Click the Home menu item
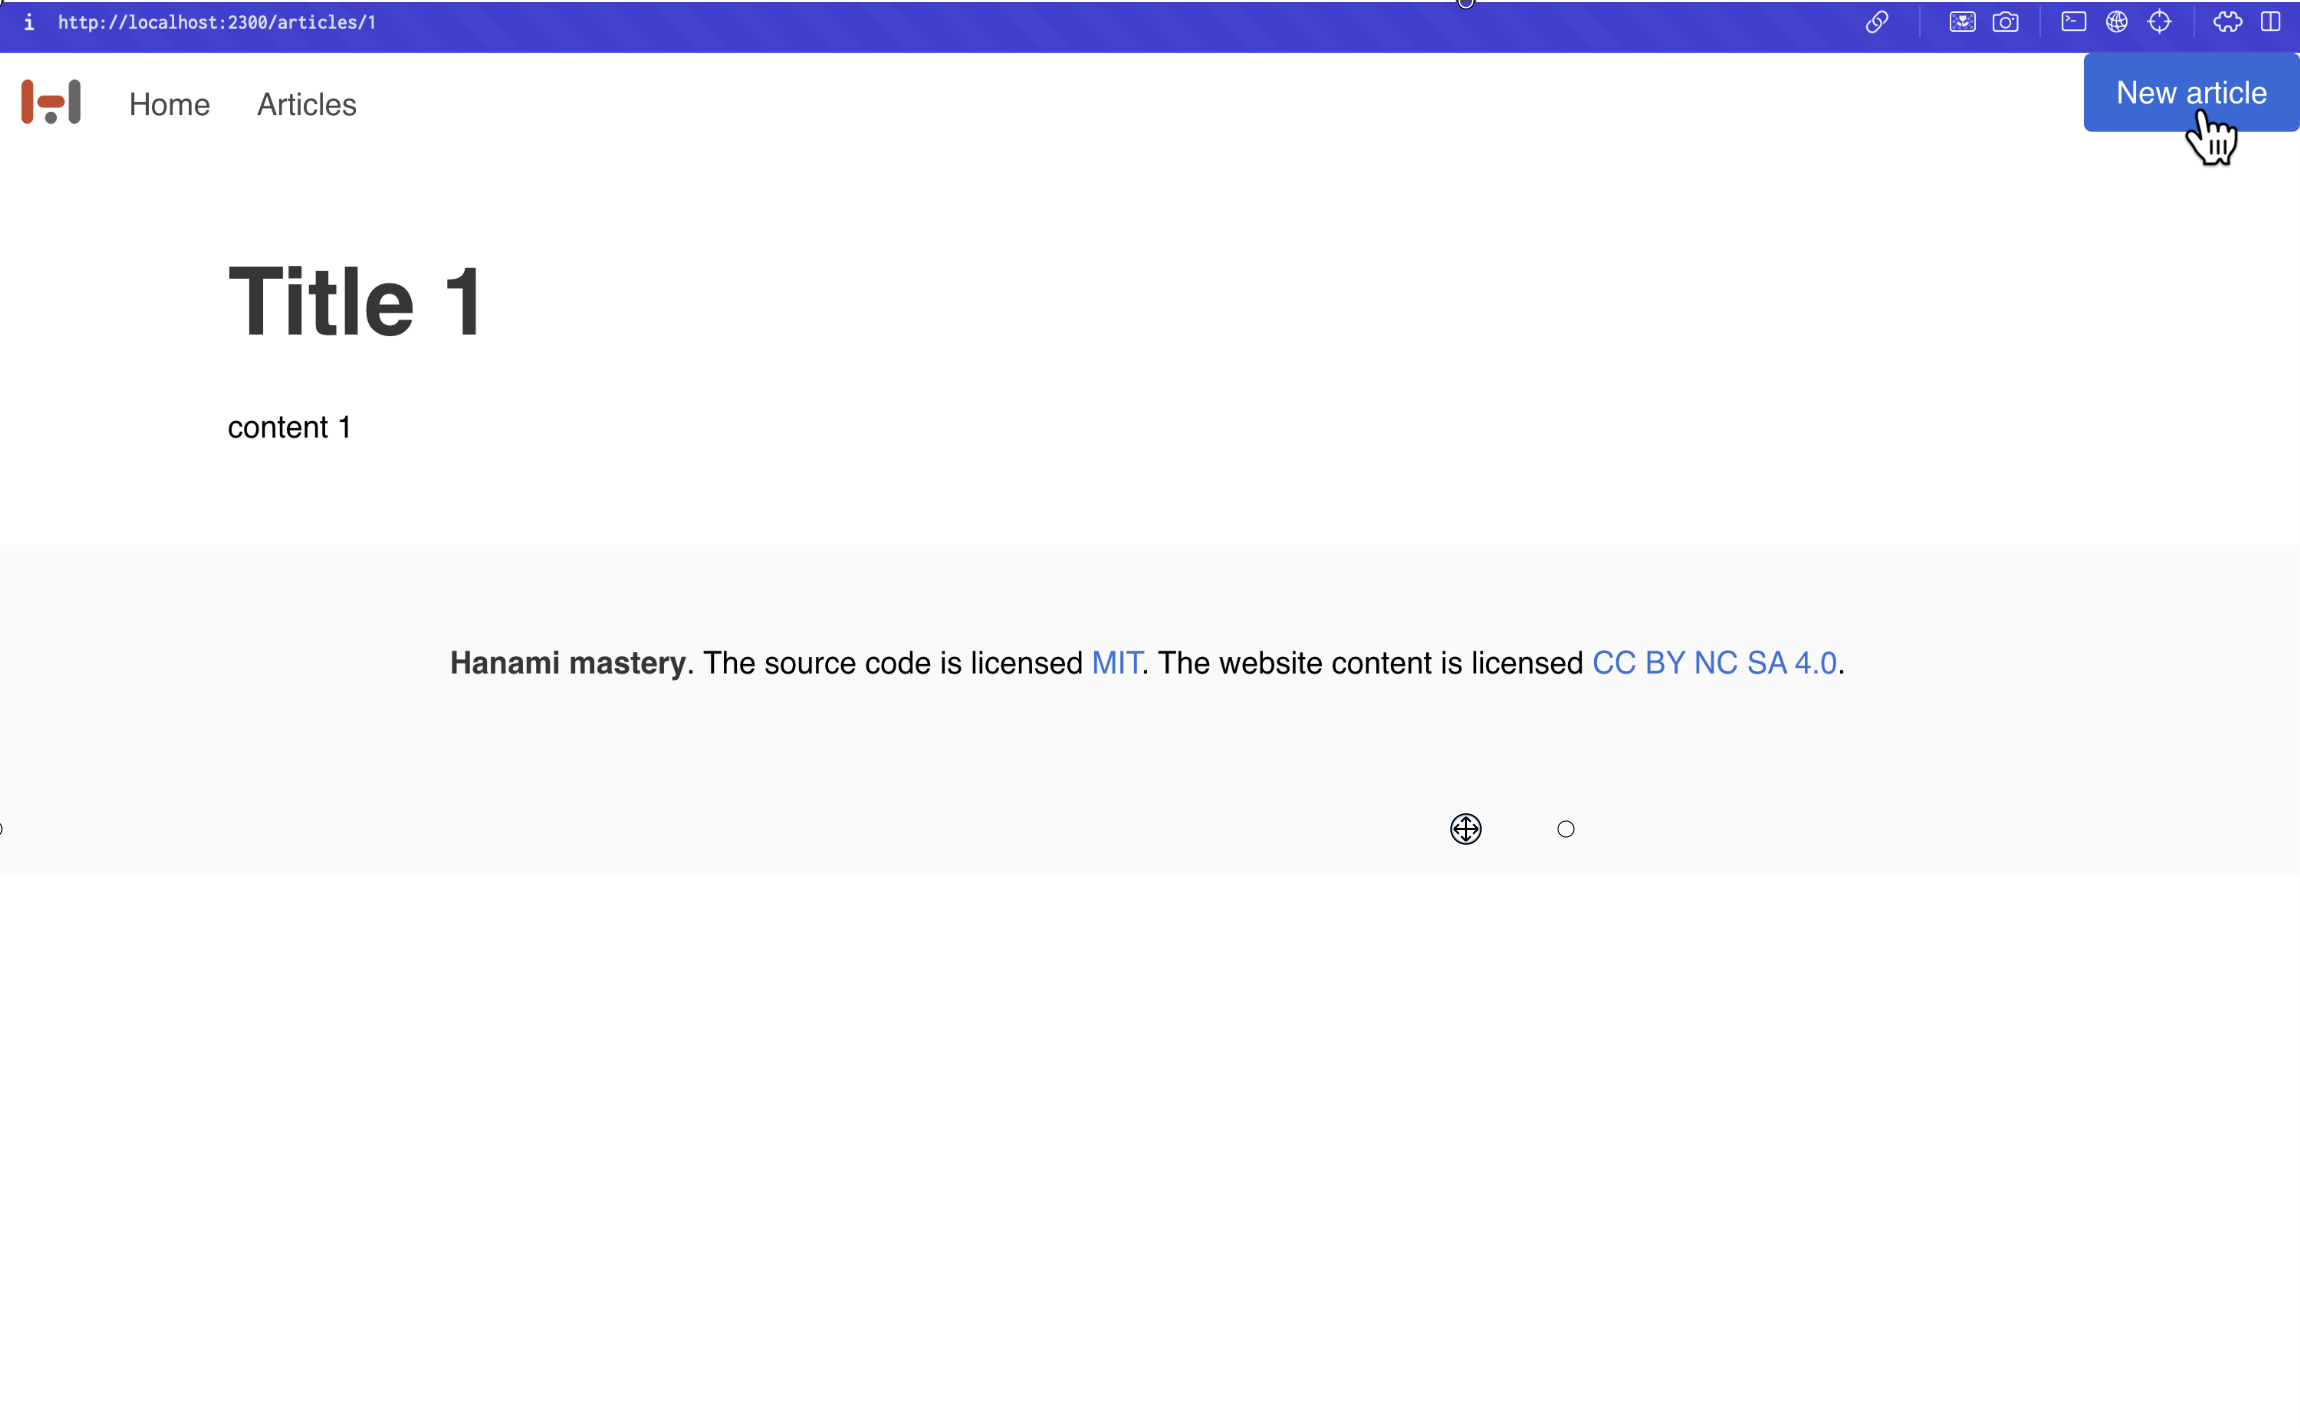 (x=169, y=104)
